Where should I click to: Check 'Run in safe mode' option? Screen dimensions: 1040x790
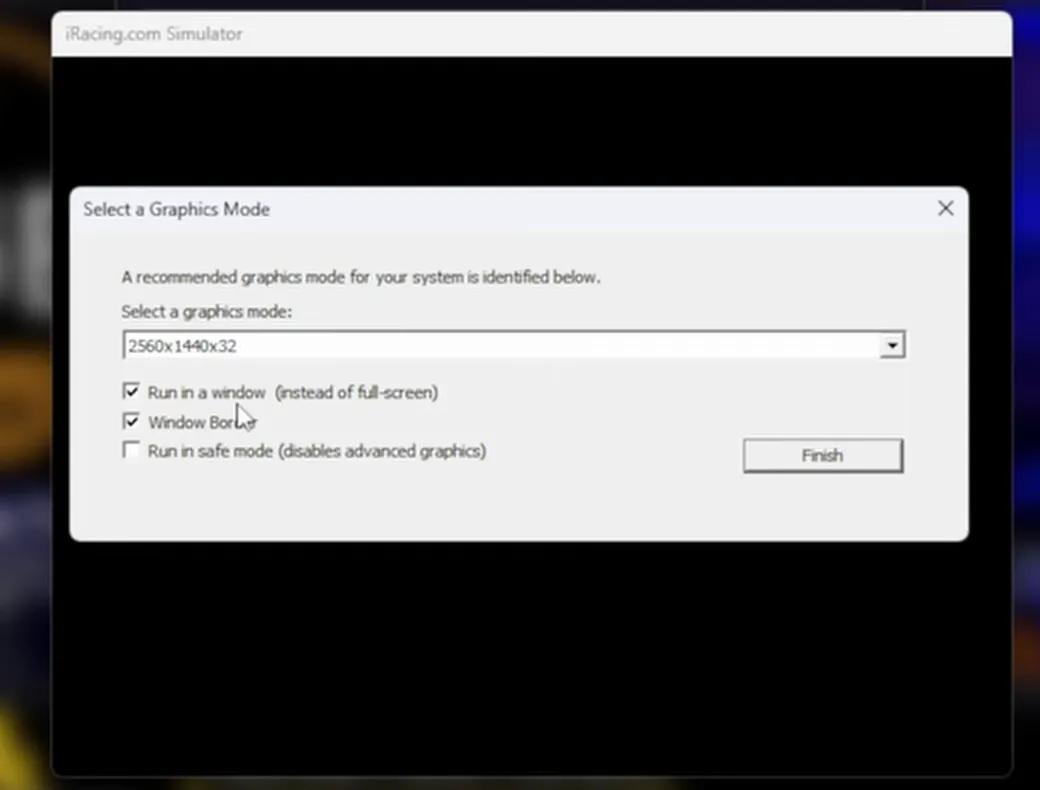click(131, 450)
